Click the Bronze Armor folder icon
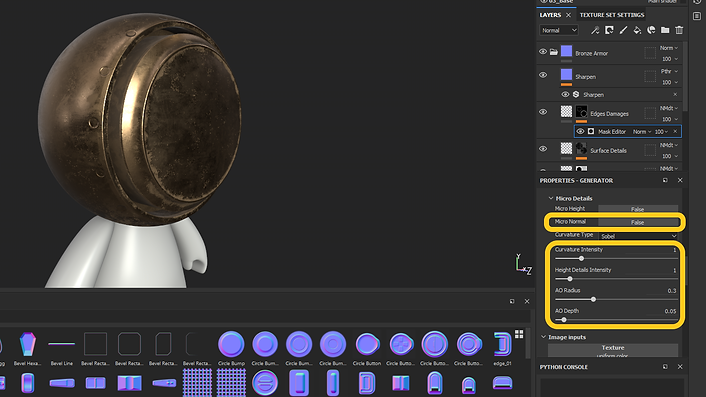This screenshot has width=706, height=397. [x=554, y=52]
